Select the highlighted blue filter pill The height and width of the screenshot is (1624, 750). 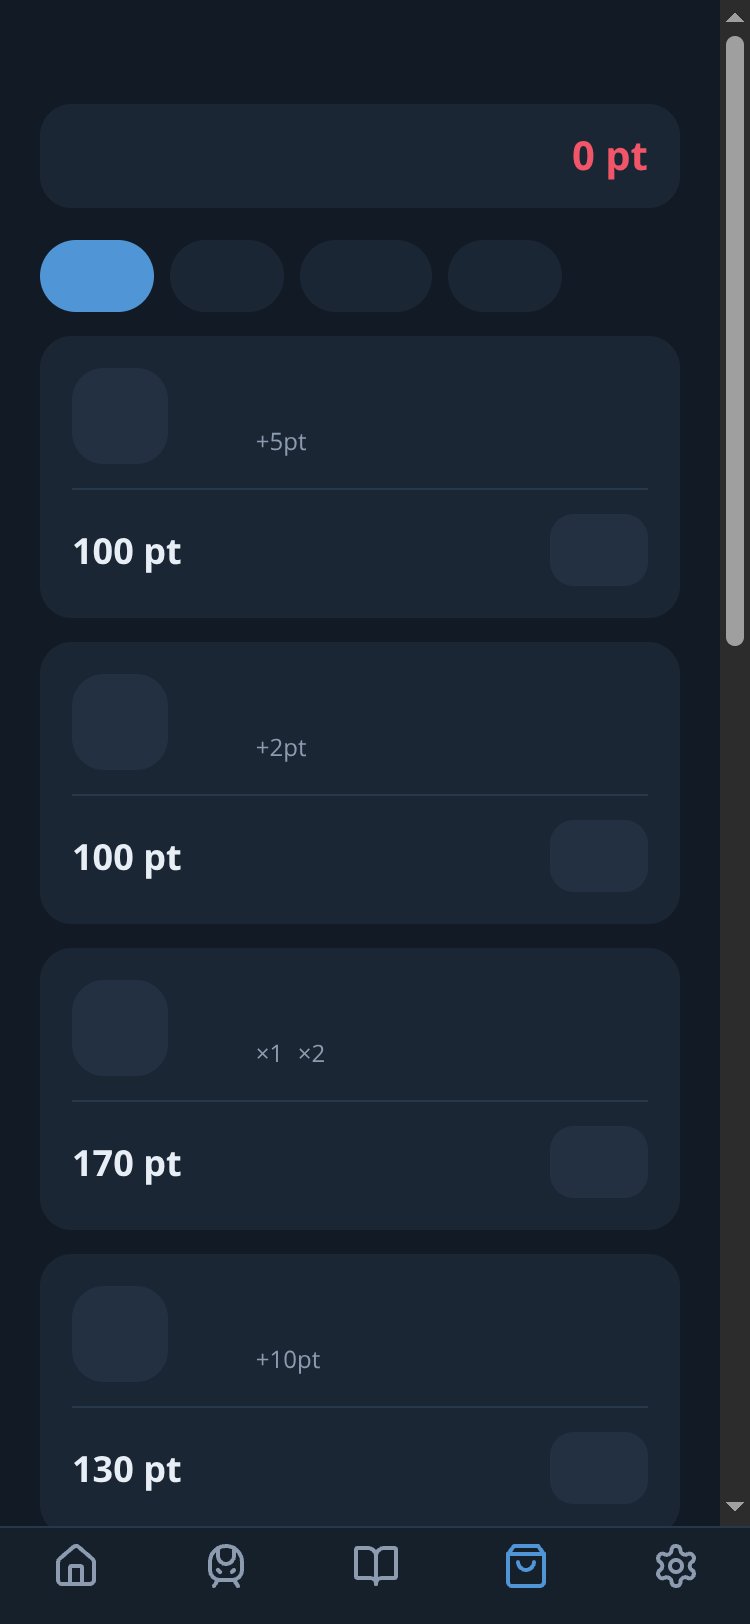click(97, 276)
